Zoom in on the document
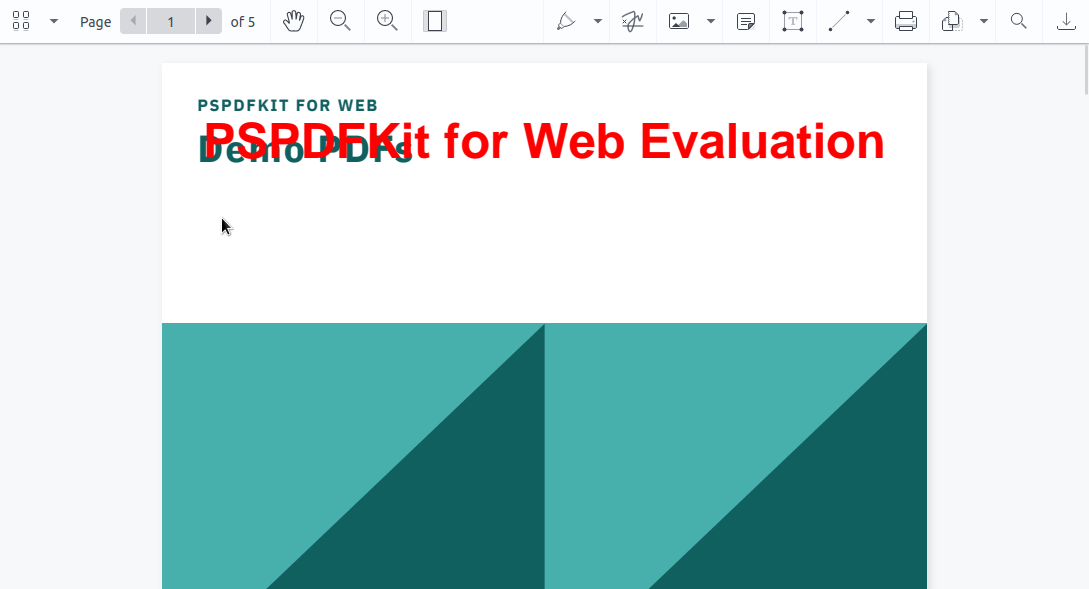1089x589 pixels. (388, 21)
